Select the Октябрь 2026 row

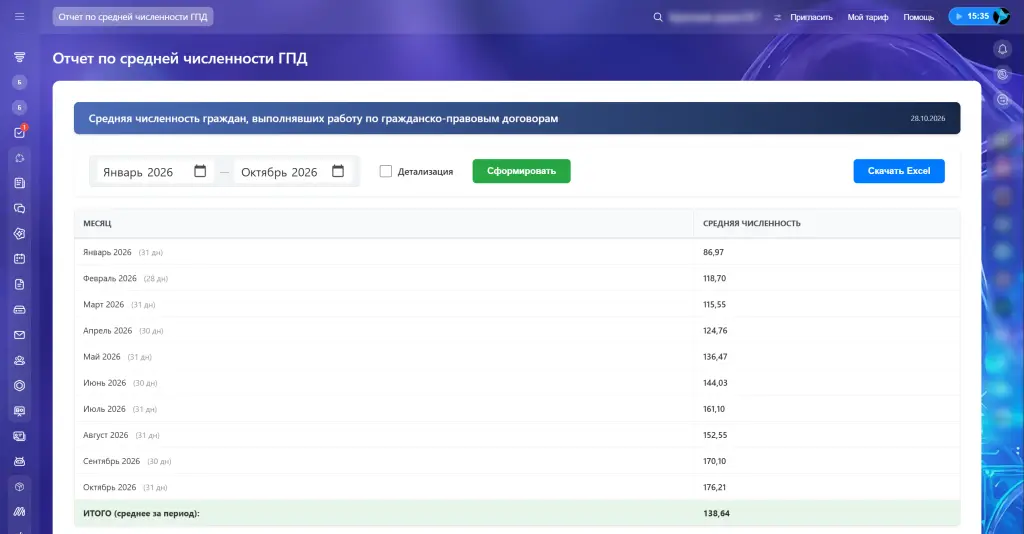click(517, 487)
